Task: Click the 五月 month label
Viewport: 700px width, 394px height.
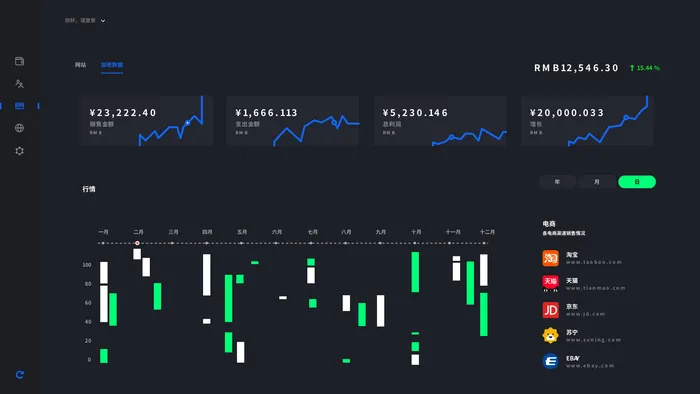Action: point(242,232)
